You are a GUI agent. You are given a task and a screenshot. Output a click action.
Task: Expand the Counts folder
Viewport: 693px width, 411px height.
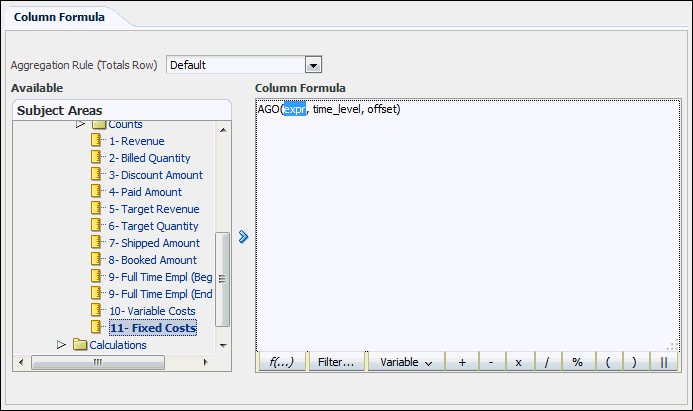(80, 125)
